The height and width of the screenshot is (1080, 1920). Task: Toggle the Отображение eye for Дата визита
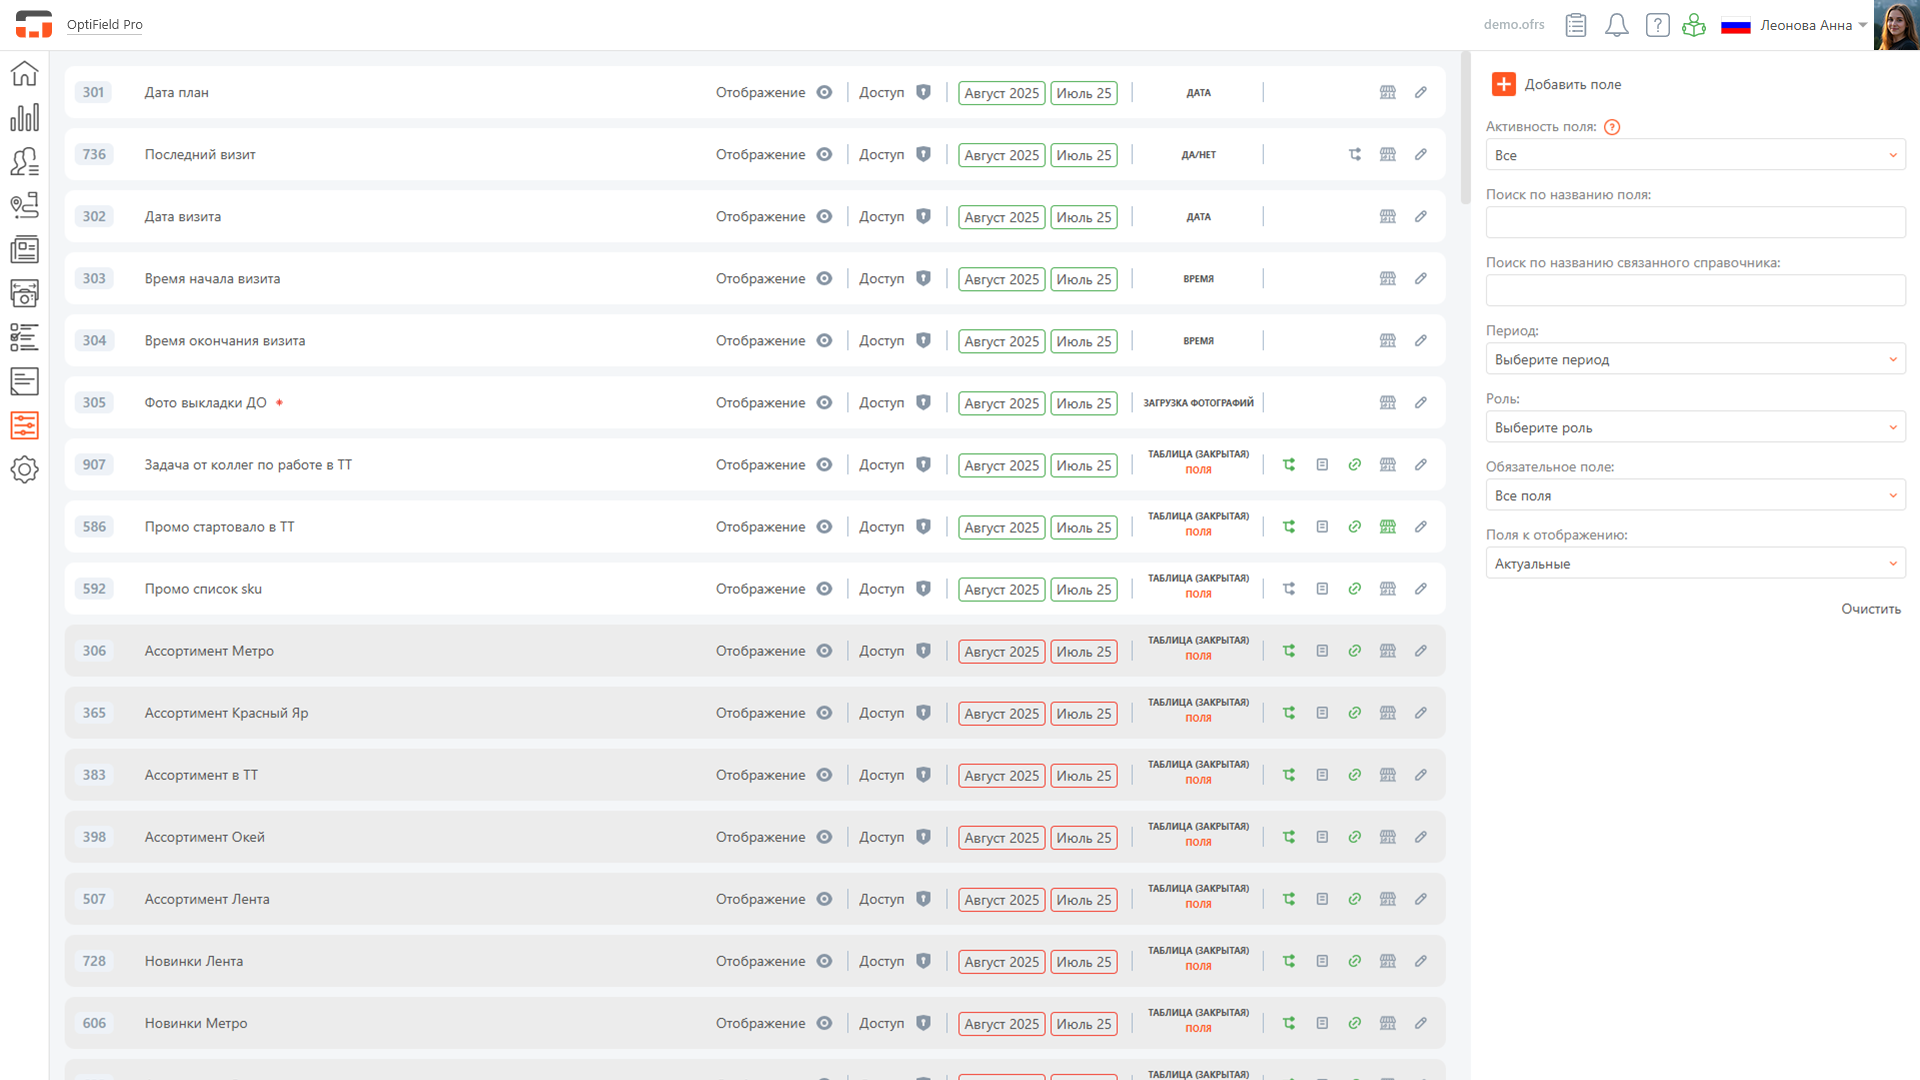[x=824, y=217]
